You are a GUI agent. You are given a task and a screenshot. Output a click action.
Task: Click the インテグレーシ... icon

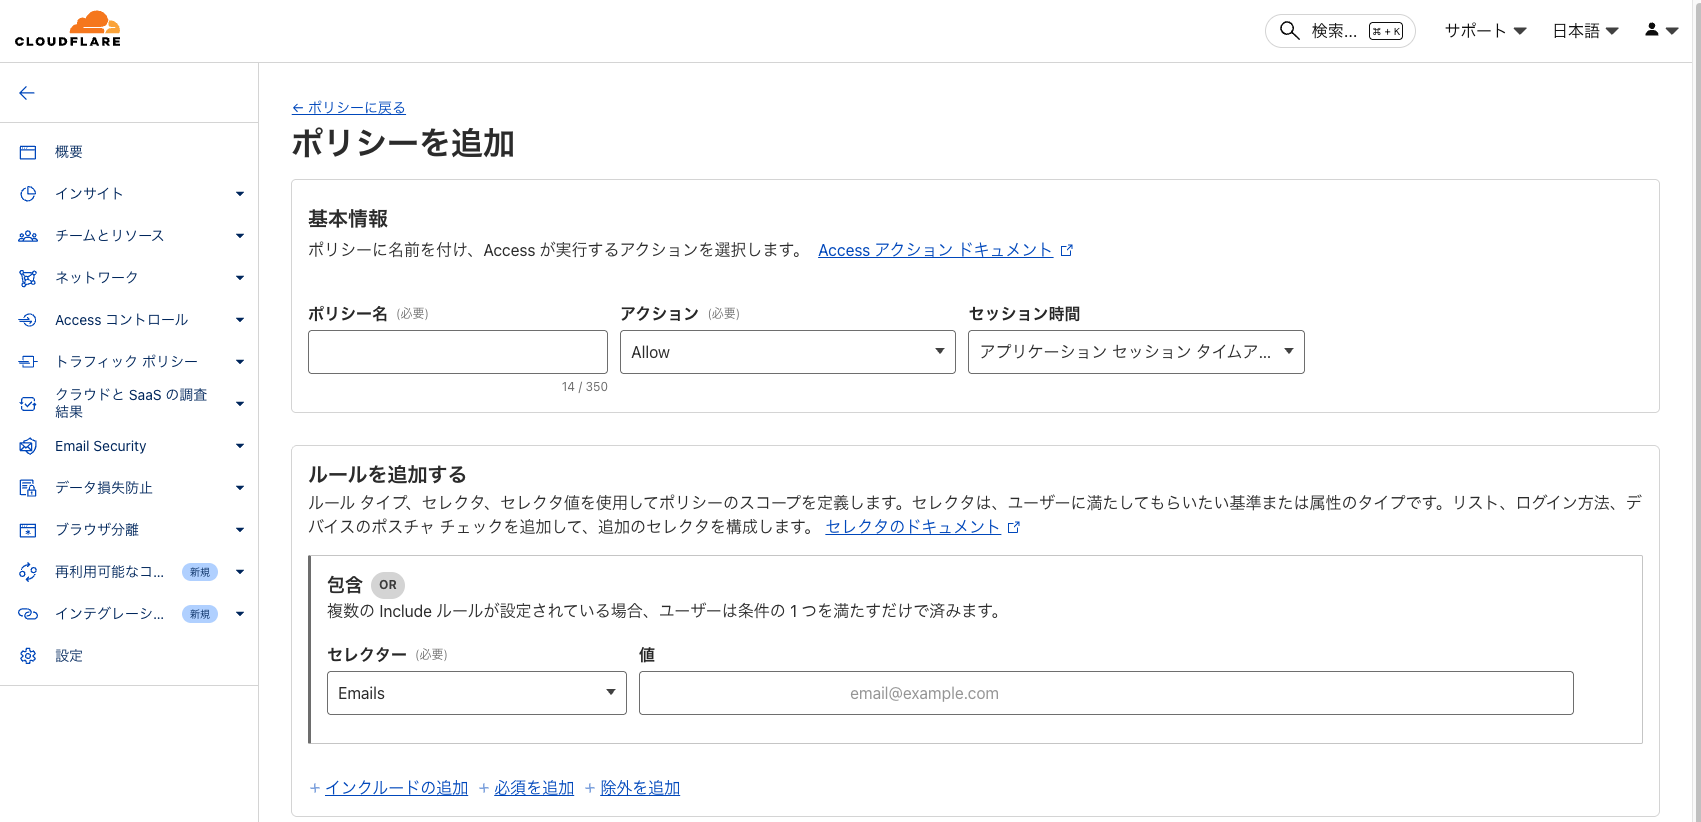click(x=28, y=614)
